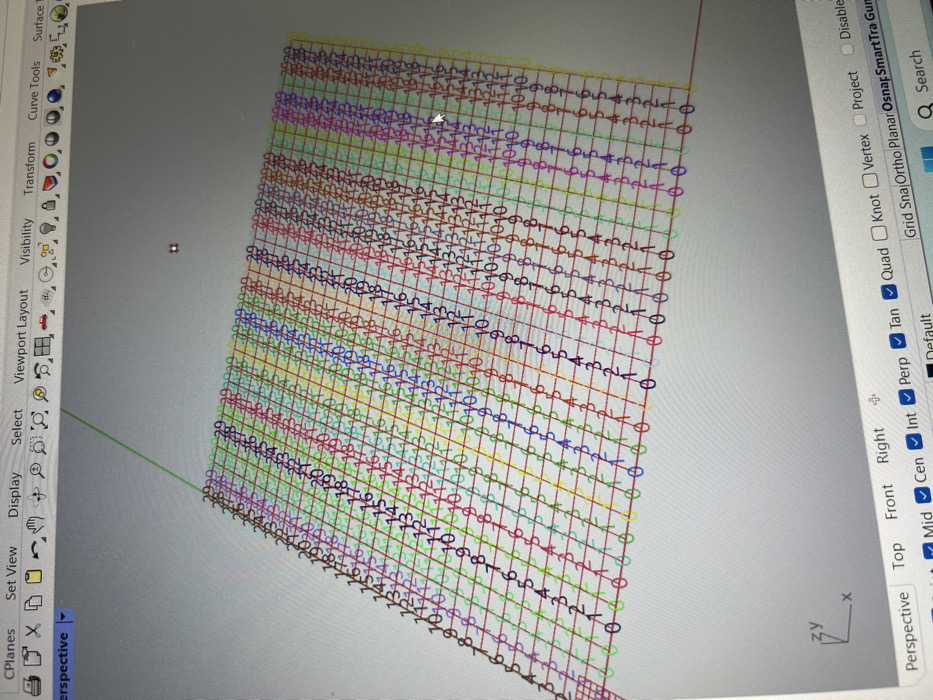
Task: Add a new viewport tab with plus
Action: pyautogui.click(x=874, y=399)
